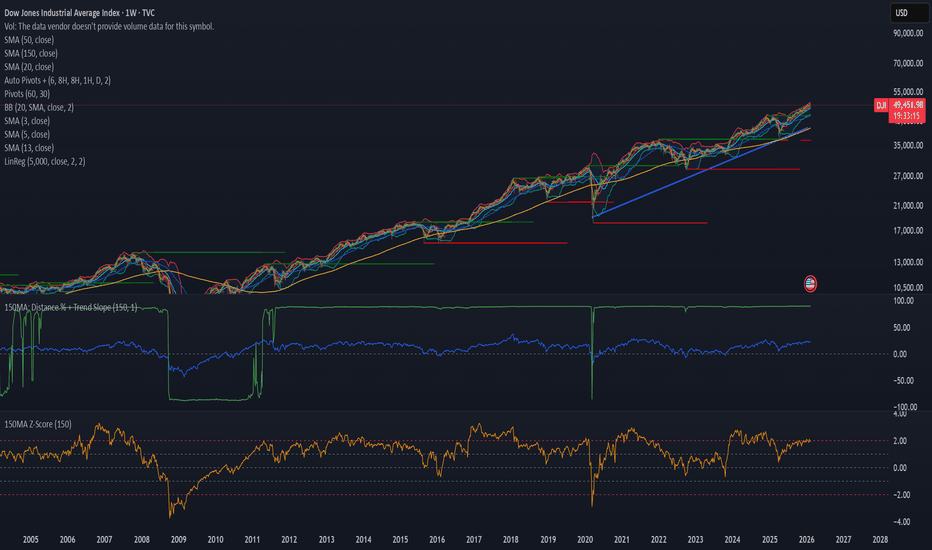The image size is (932, 550).
Task: Click the 2024 year label on time axis
Action: pos(732,540)
